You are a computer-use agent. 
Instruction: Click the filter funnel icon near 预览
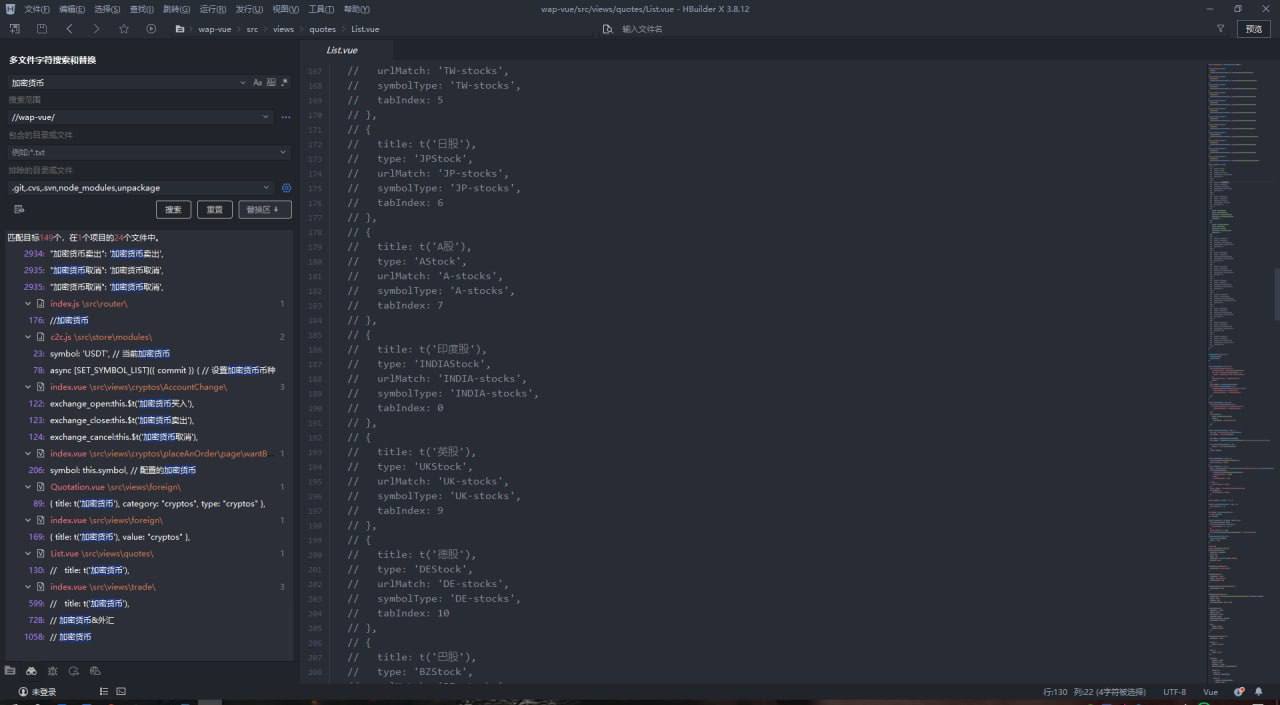click(1220, 29)
